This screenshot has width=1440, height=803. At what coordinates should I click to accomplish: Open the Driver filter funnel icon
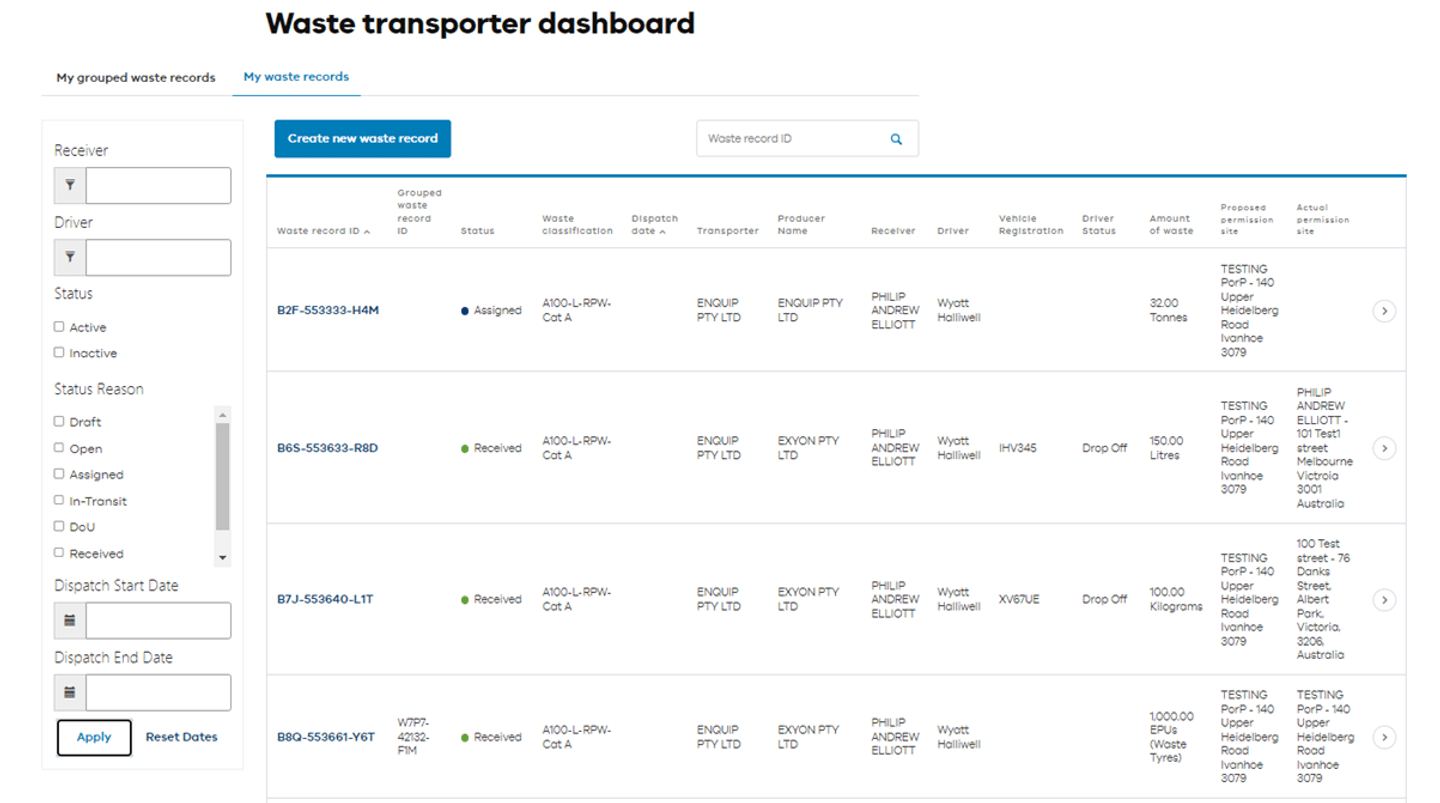[x=69, y=257]
